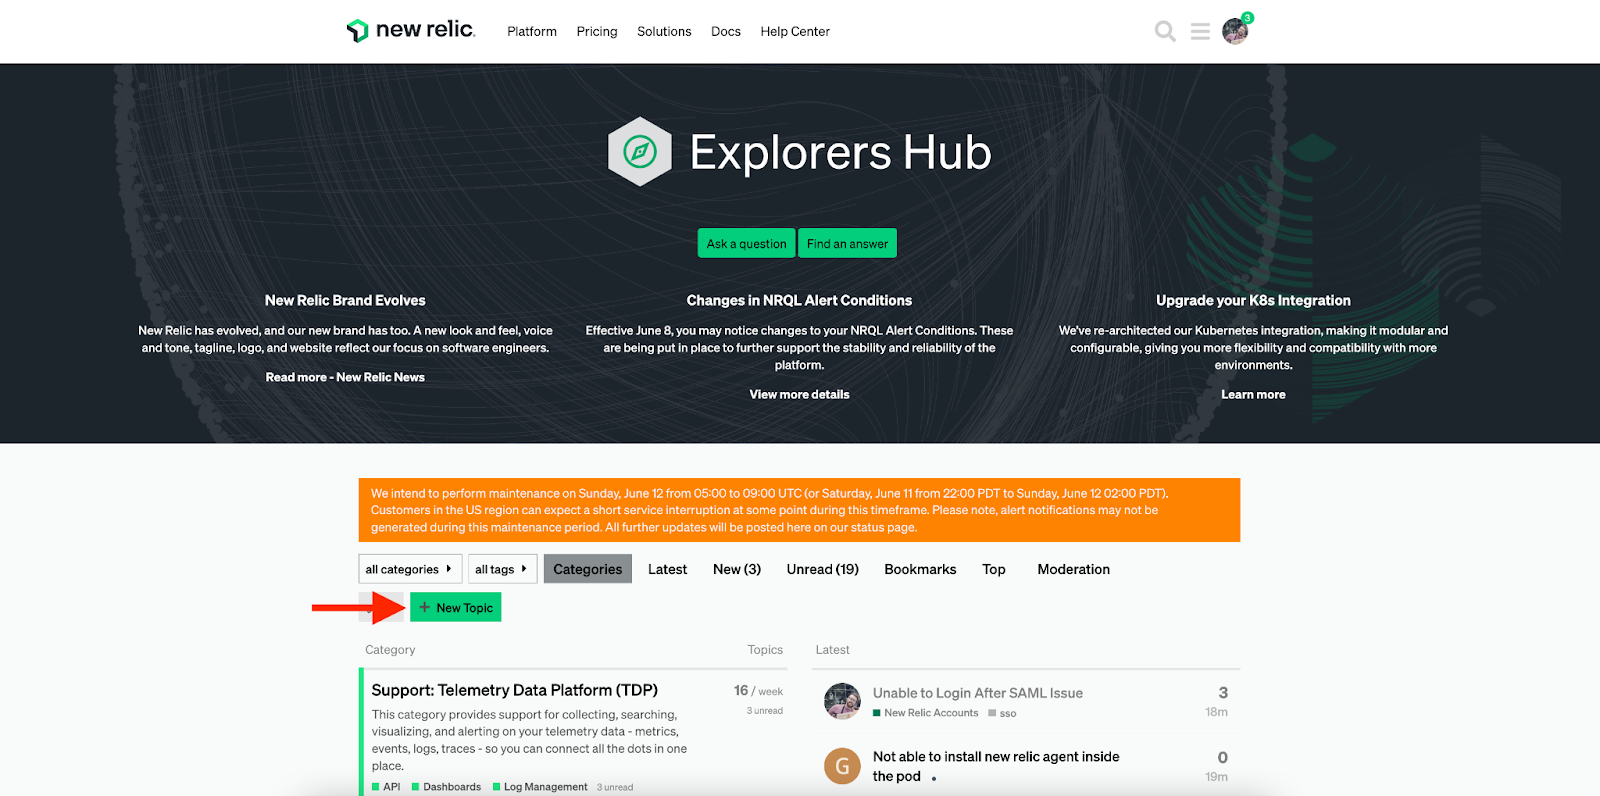Viewport: 1600px width, 796px height.
Task: Open Changes in NRQL Alert Conditions heading
Action: click(x=799, y=300)
